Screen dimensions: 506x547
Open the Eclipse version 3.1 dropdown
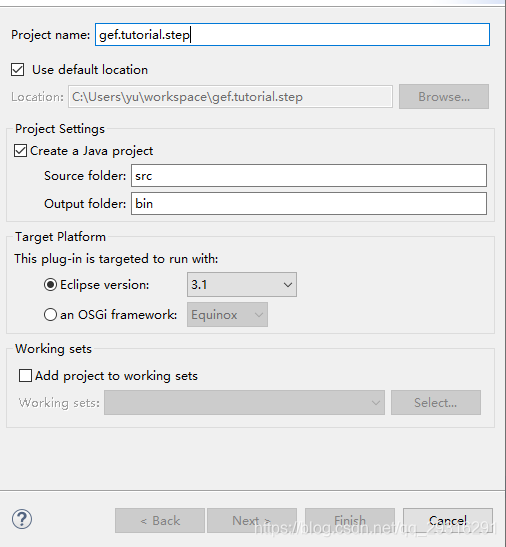242,285
